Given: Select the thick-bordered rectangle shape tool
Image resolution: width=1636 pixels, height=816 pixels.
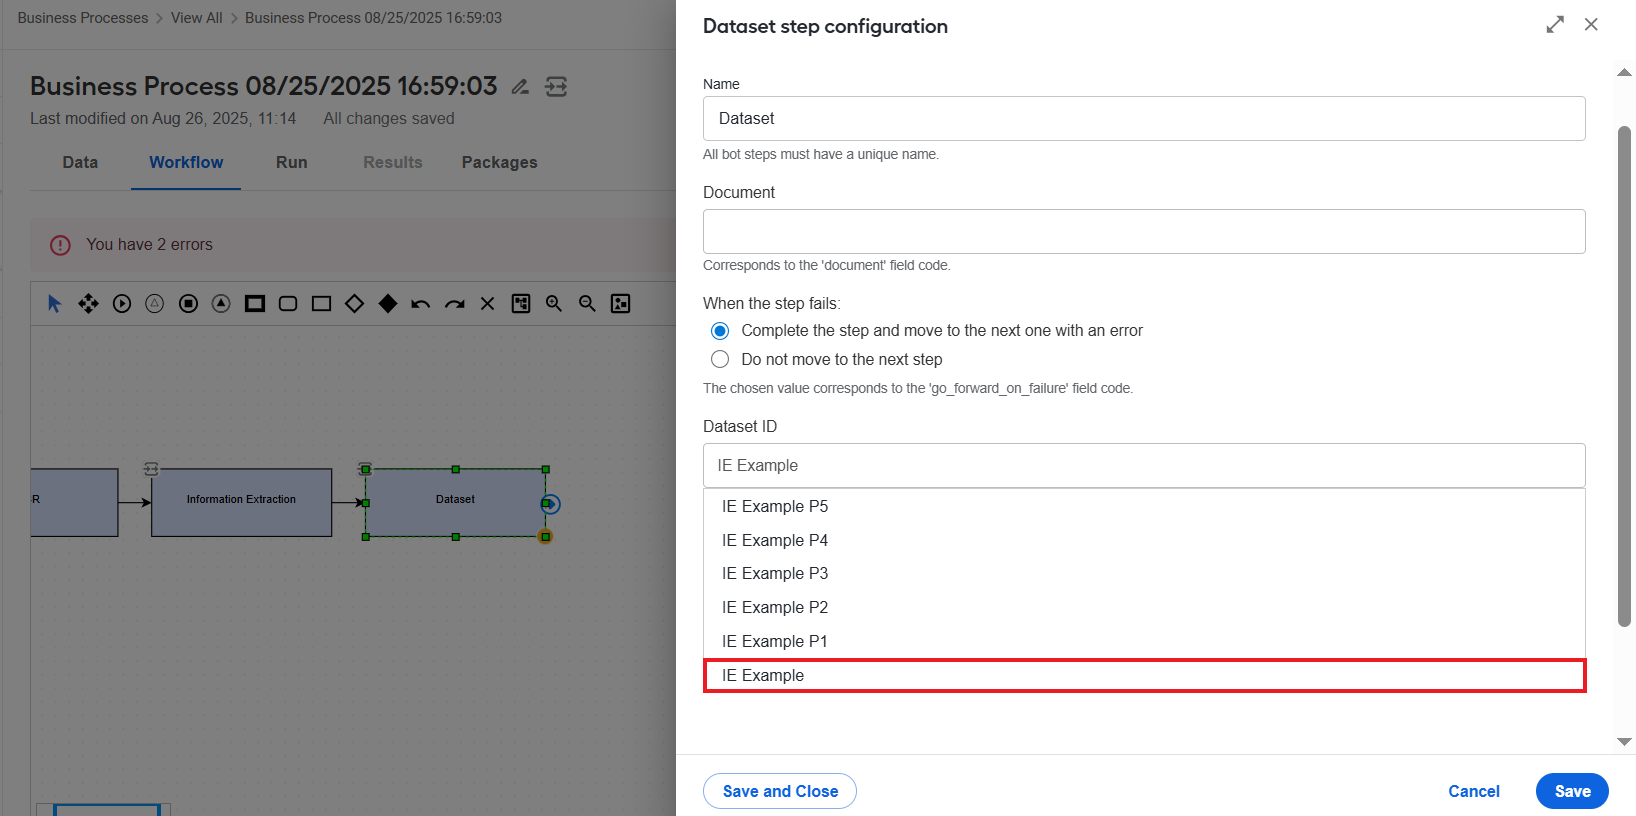Looking at the screenshot, I should [x=255, y=304].
